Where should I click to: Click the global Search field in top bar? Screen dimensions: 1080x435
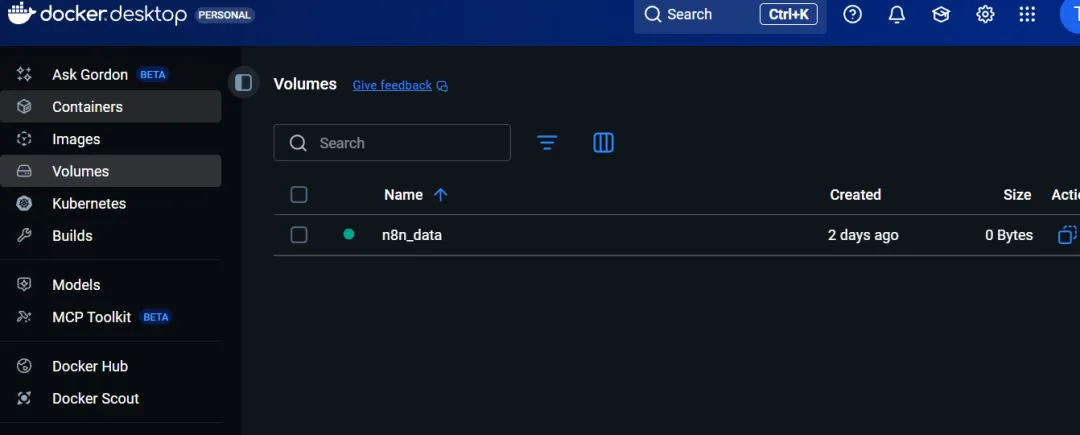(730, 14)
